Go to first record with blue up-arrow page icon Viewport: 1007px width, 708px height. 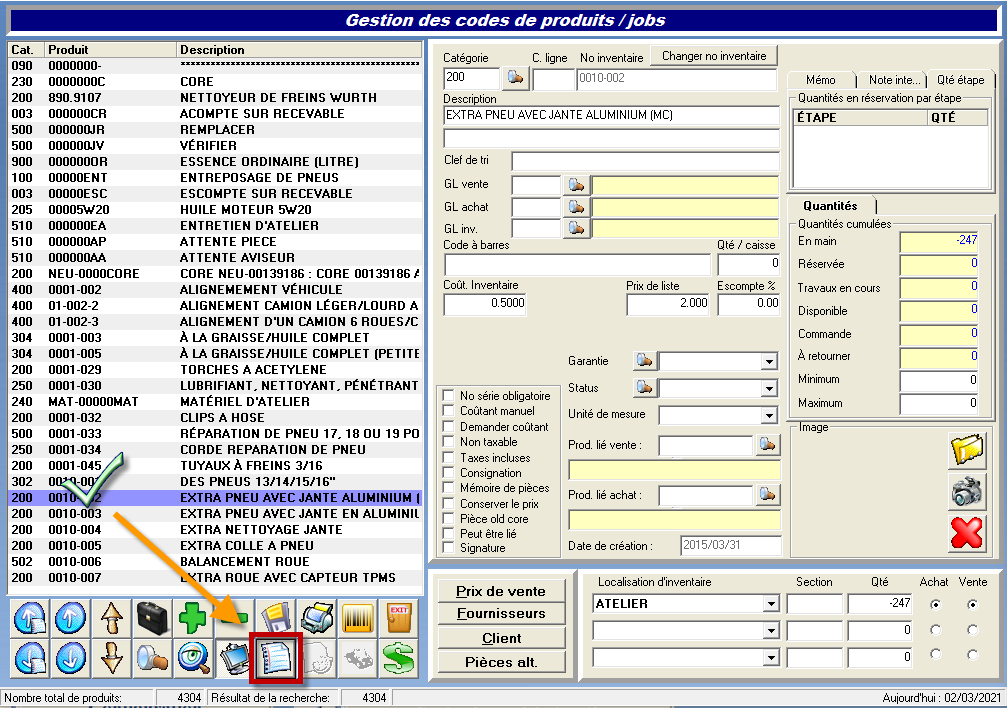pos(30,618)
